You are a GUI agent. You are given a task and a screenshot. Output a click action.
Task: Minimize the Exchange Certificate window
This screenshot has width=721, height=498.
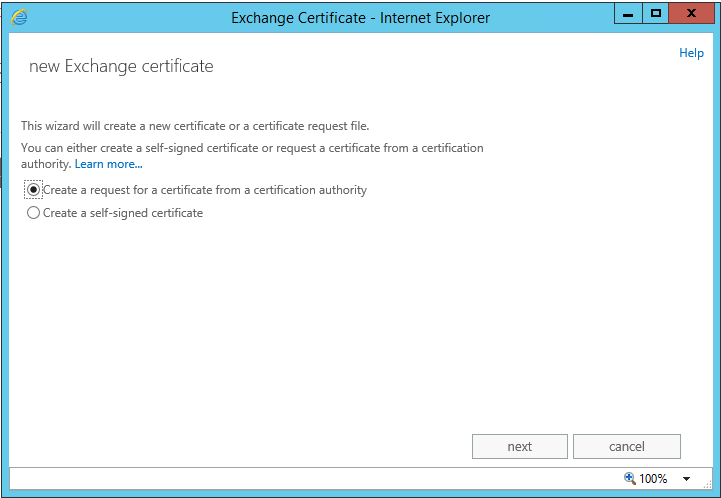tap(625, 14)
